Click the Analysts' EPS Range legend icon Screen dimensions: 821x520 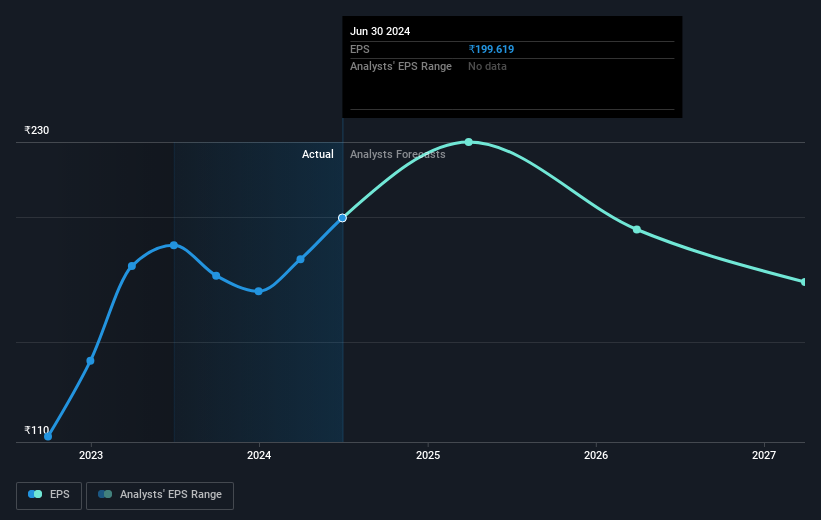[105, 494]
